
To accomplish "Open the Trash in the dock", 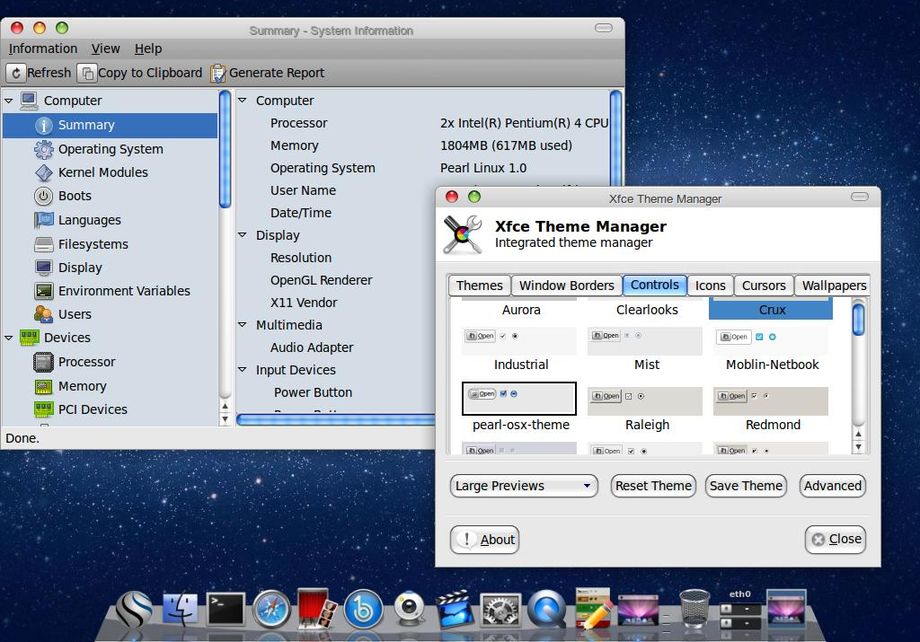I will pos(693,608).
